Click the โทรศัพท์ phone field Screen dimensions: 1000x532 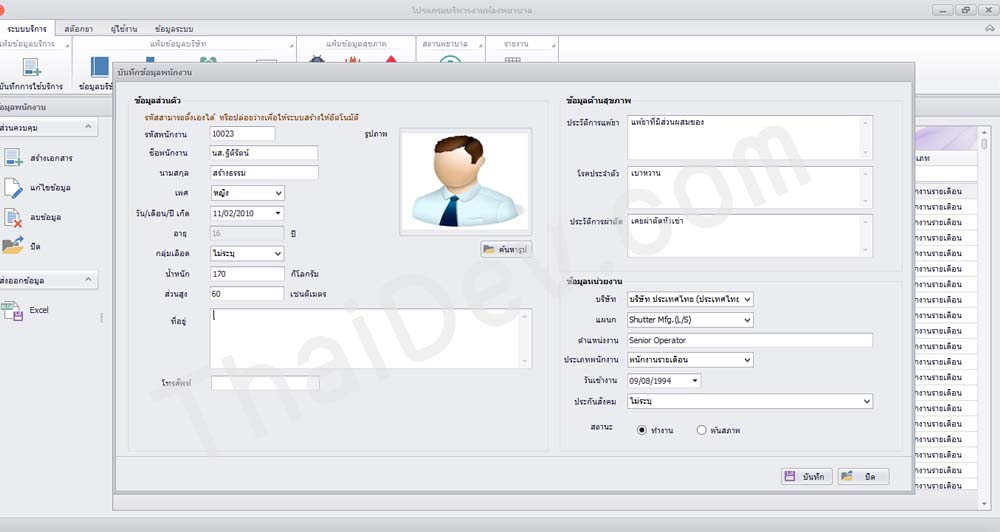pos(265,383)
